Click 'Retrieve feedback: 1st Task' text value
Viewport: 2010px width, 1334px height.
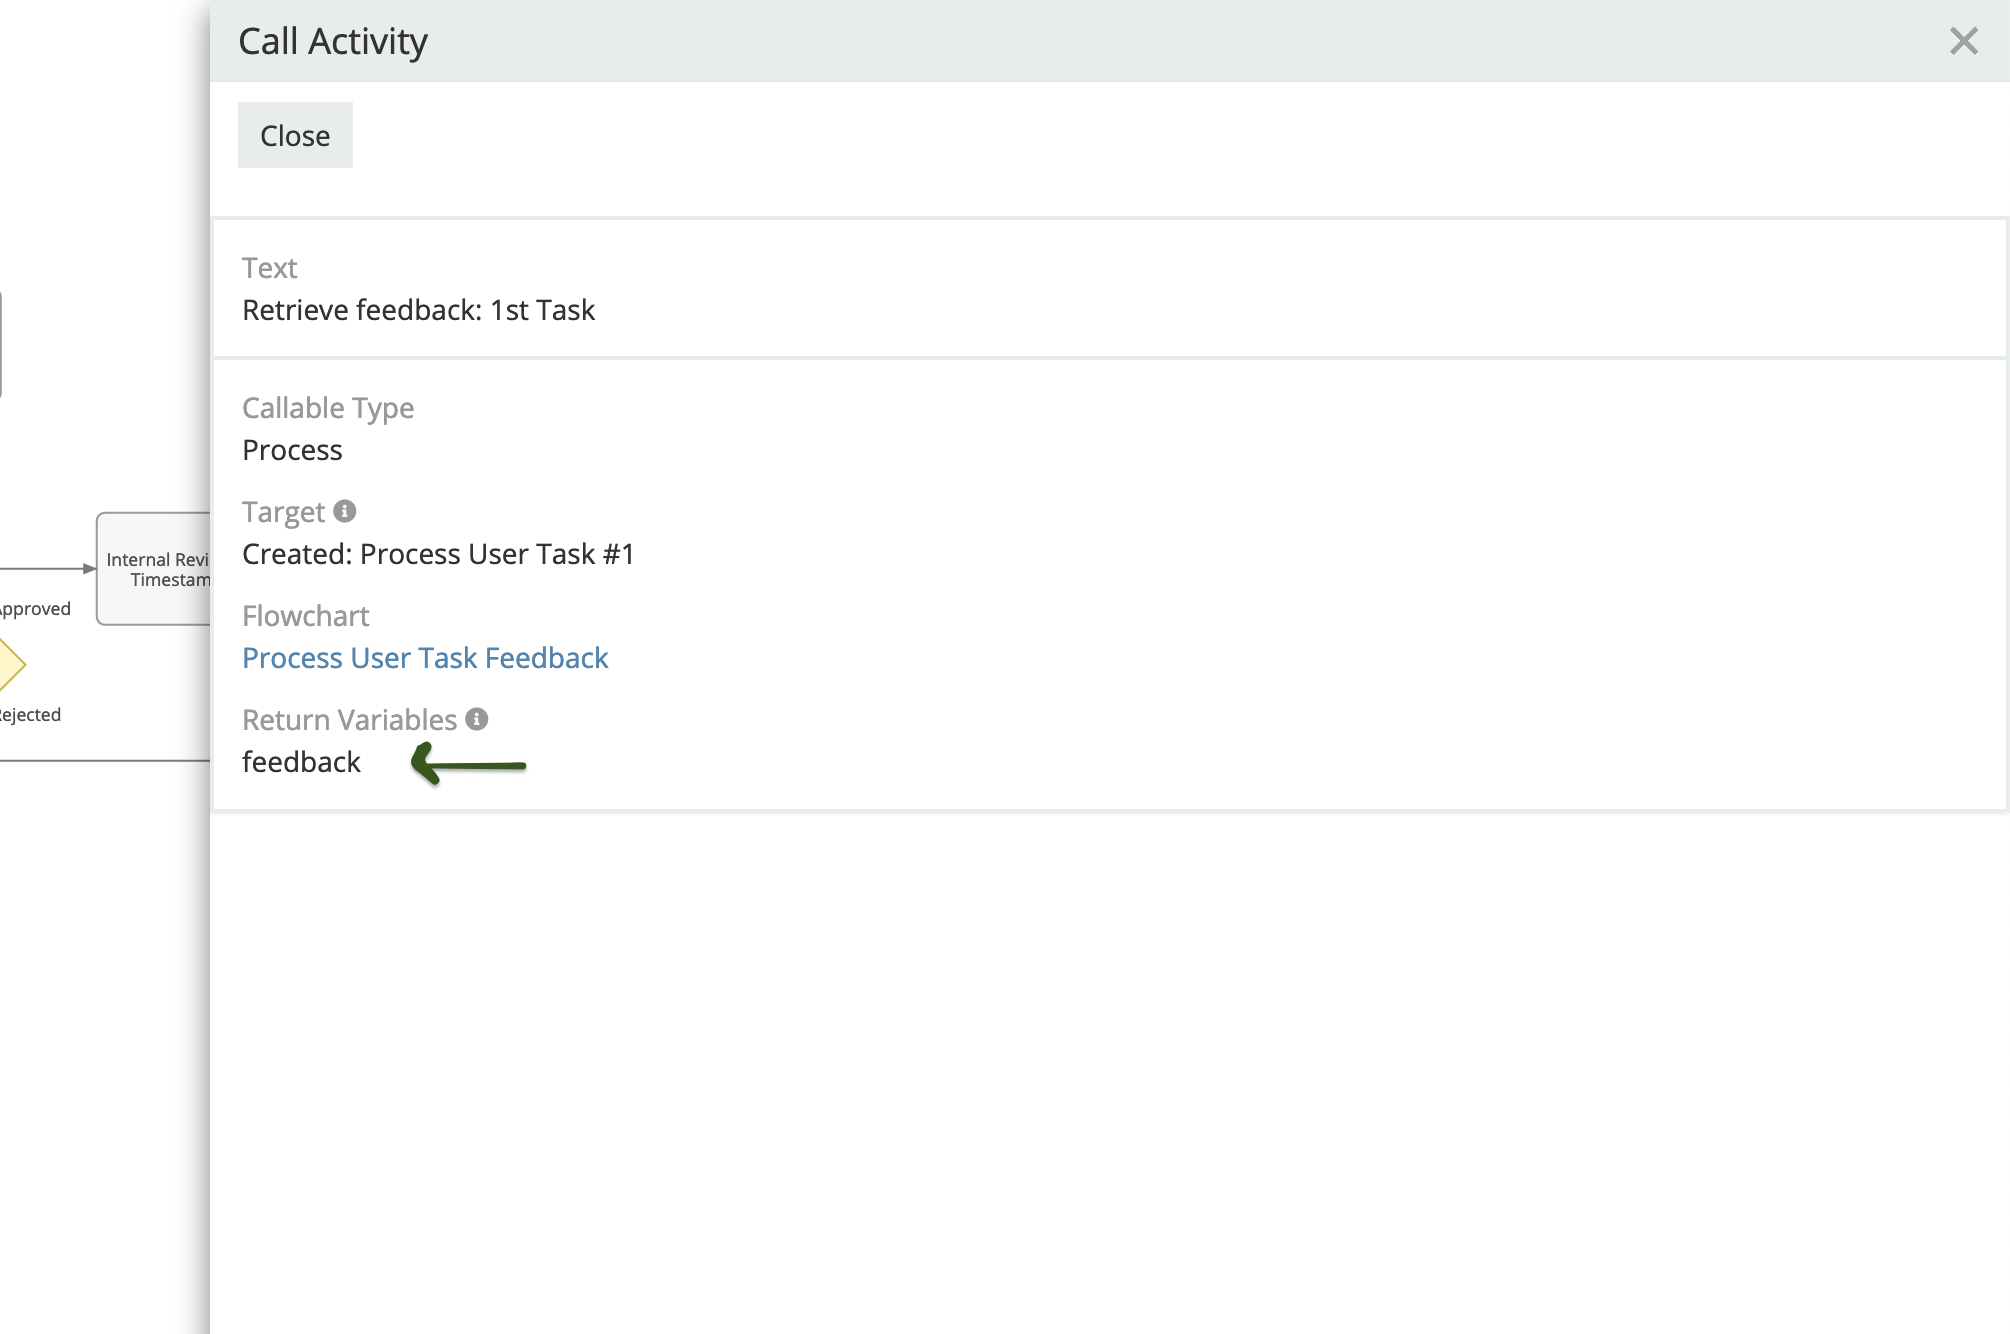418,310
